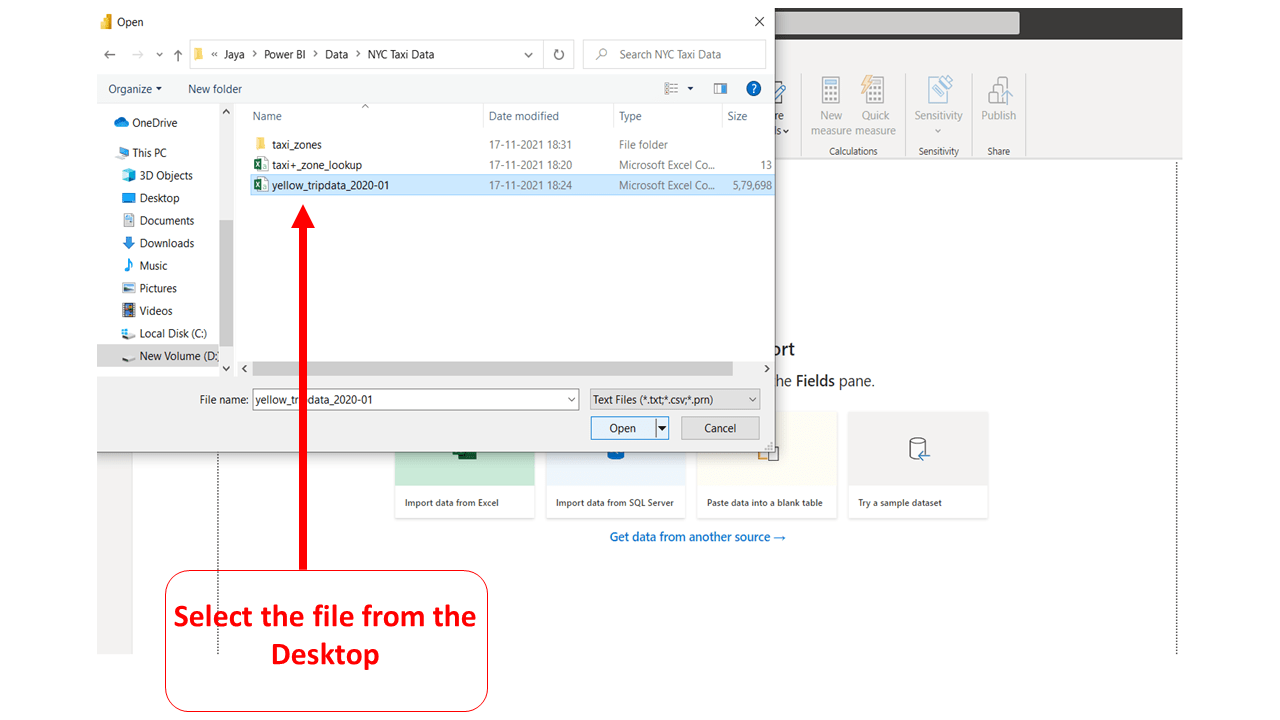Select Downloads in the sidebar
The height and width of the screenshot is (720, 1280).
click(165, 242)
